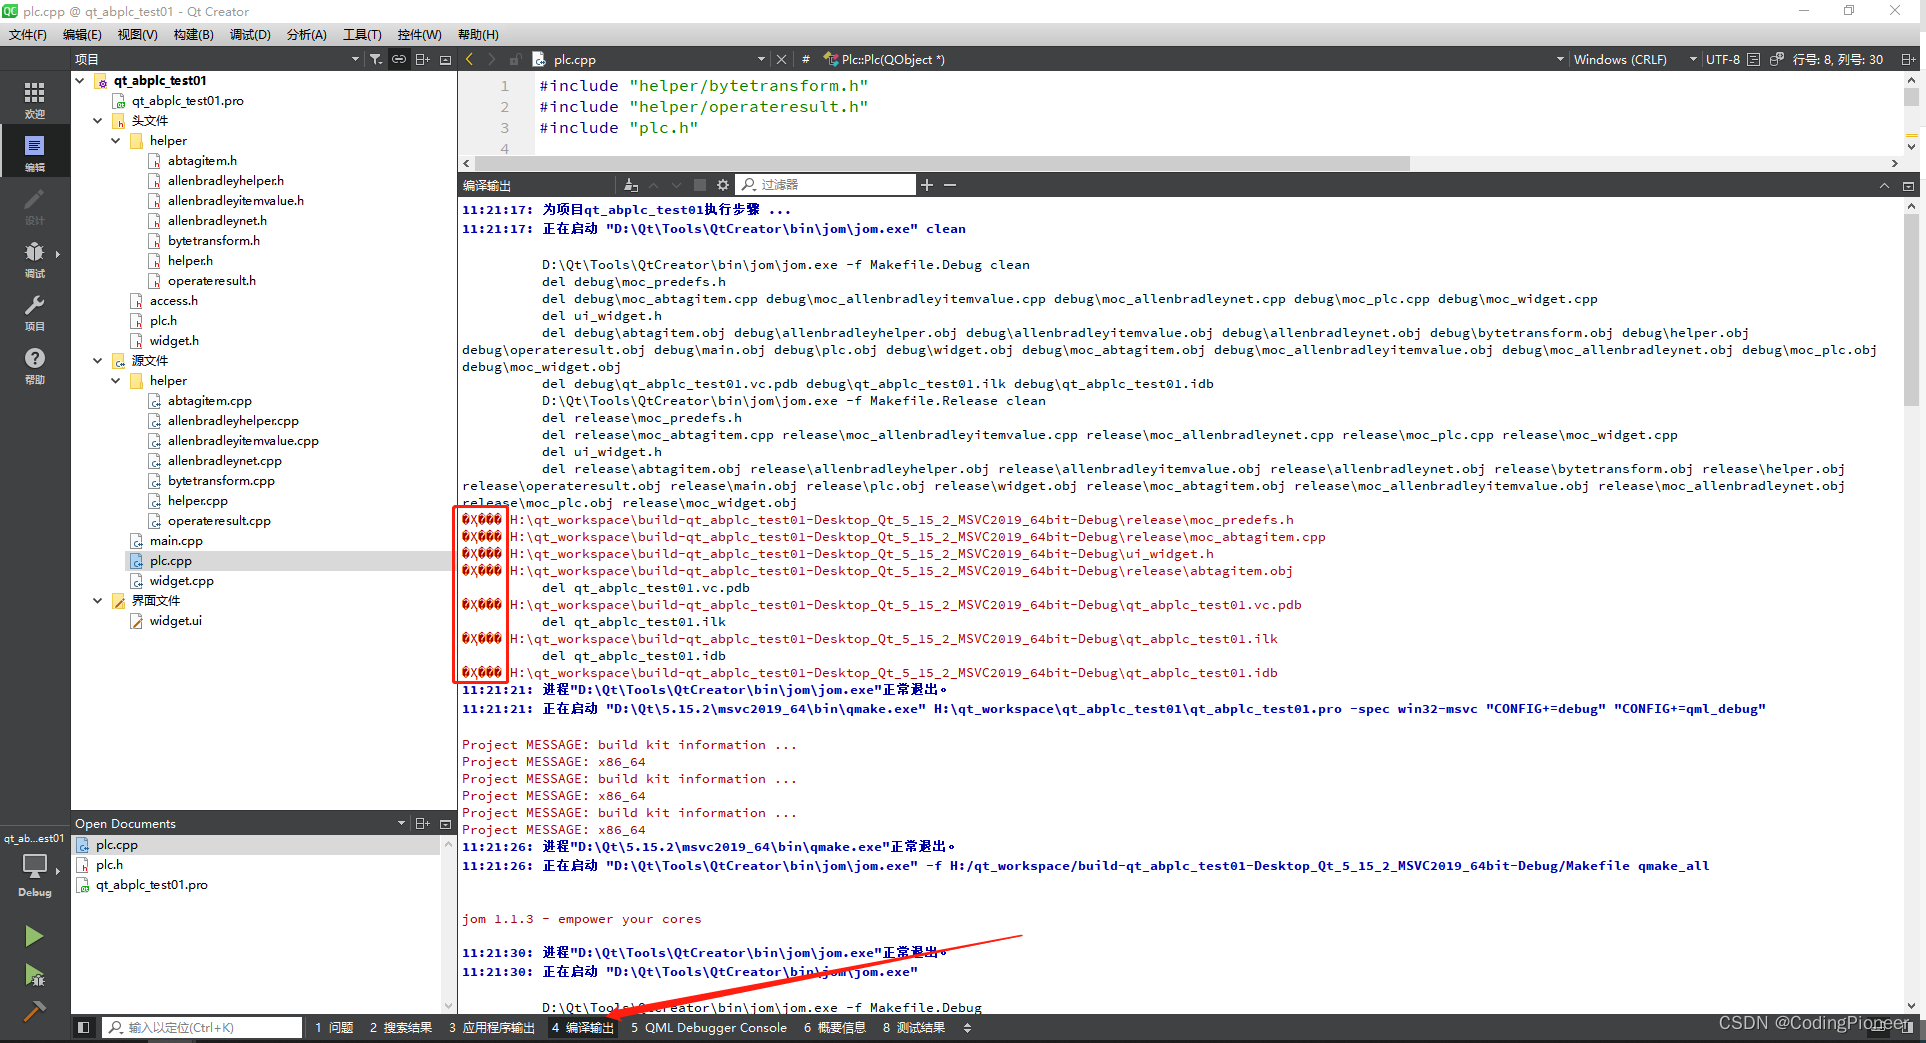The image size is (1926, 1043).
Task: Close the compile output pane
Action: [x=1908, y=186]
